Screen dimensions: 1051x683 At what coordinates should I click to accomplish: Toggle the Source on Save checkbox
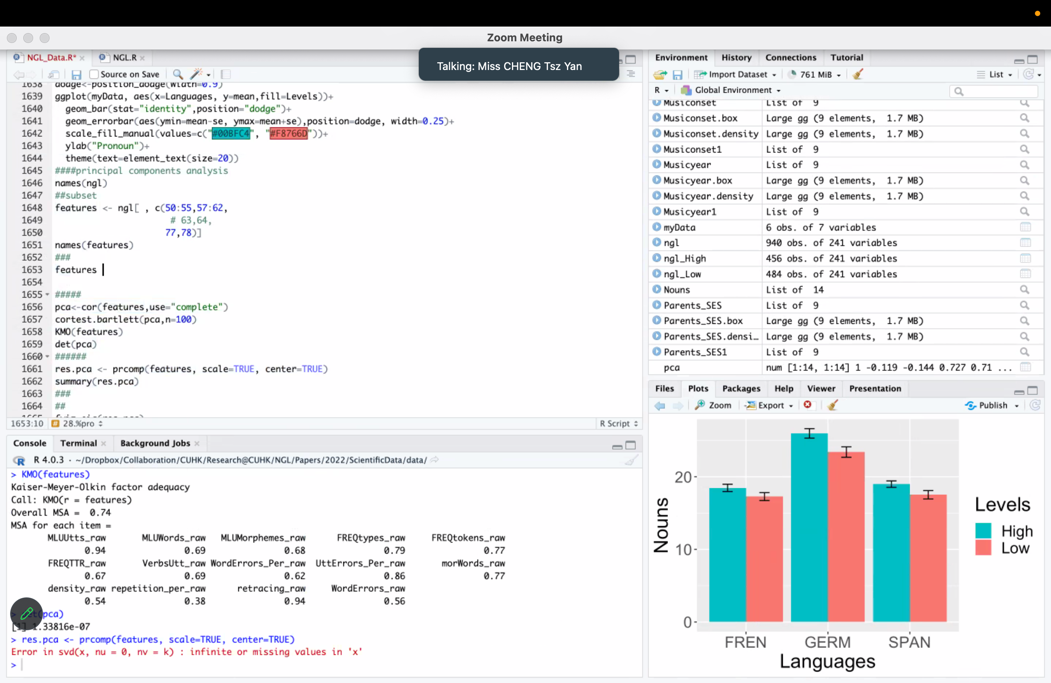[94, 74]
